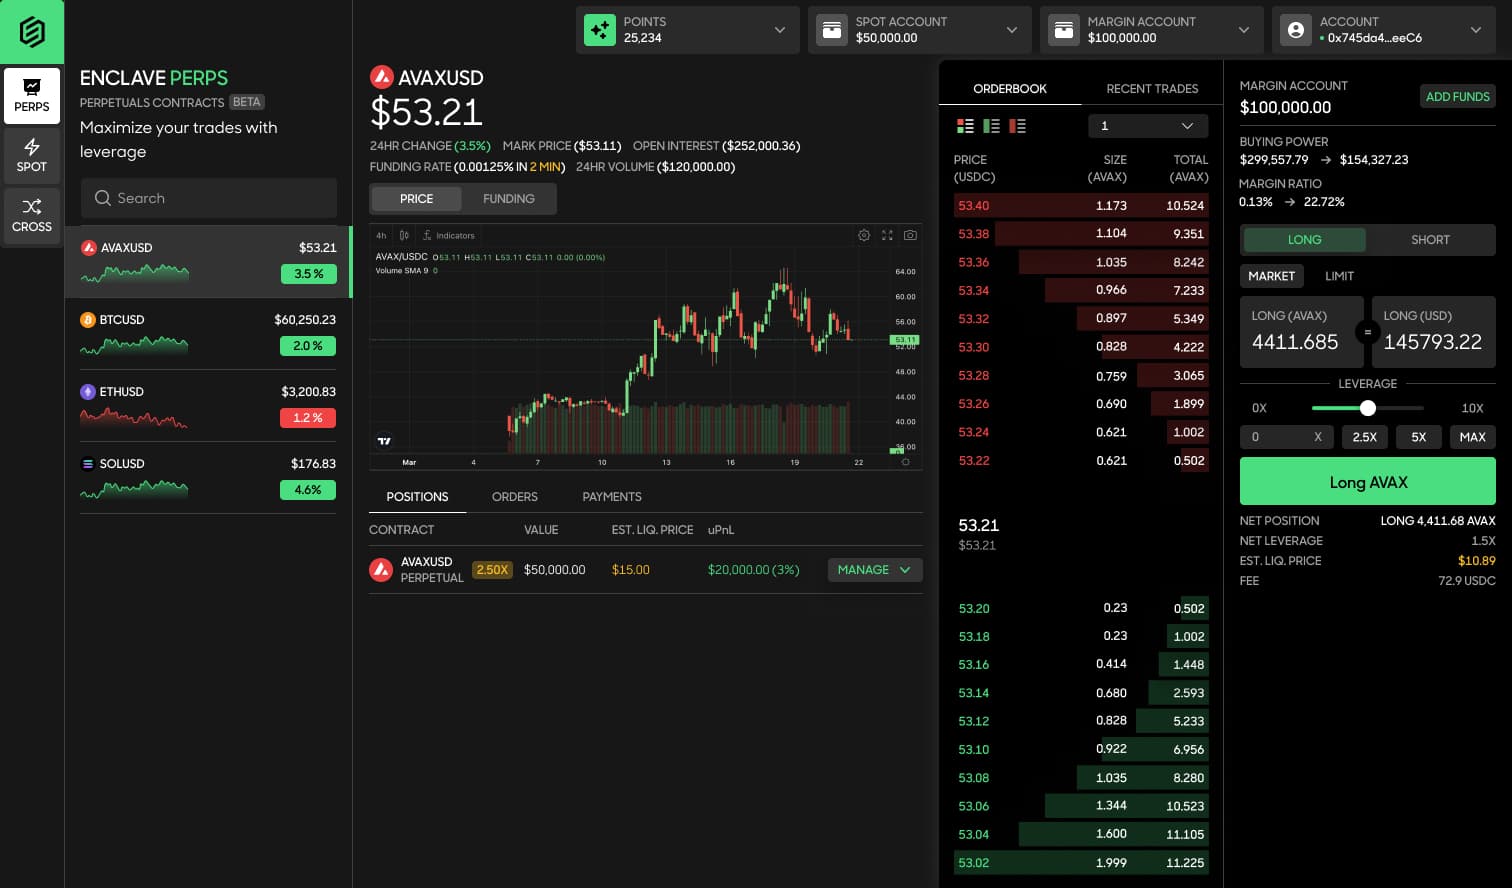Open chart candle style selector
The width and height of the screenshot is (1512, 888).
[x=404, y=235]
